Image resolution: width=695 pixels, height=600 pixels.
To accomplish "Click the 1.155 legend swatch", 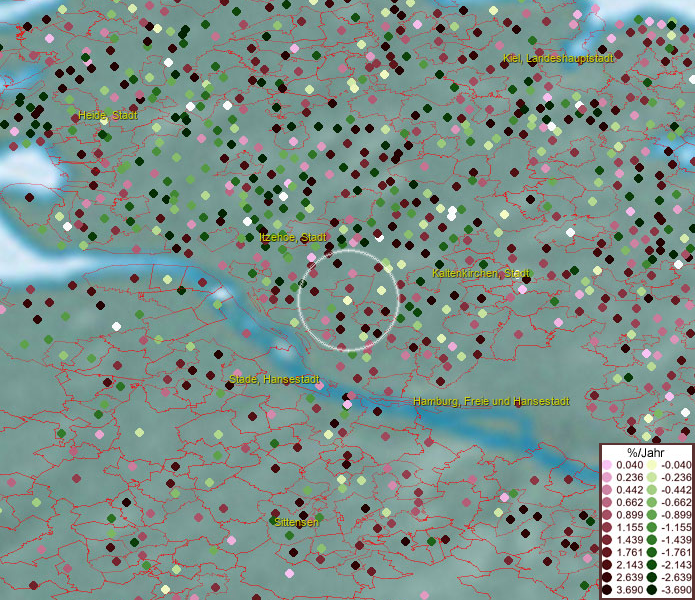I will (x=607, y=527).
